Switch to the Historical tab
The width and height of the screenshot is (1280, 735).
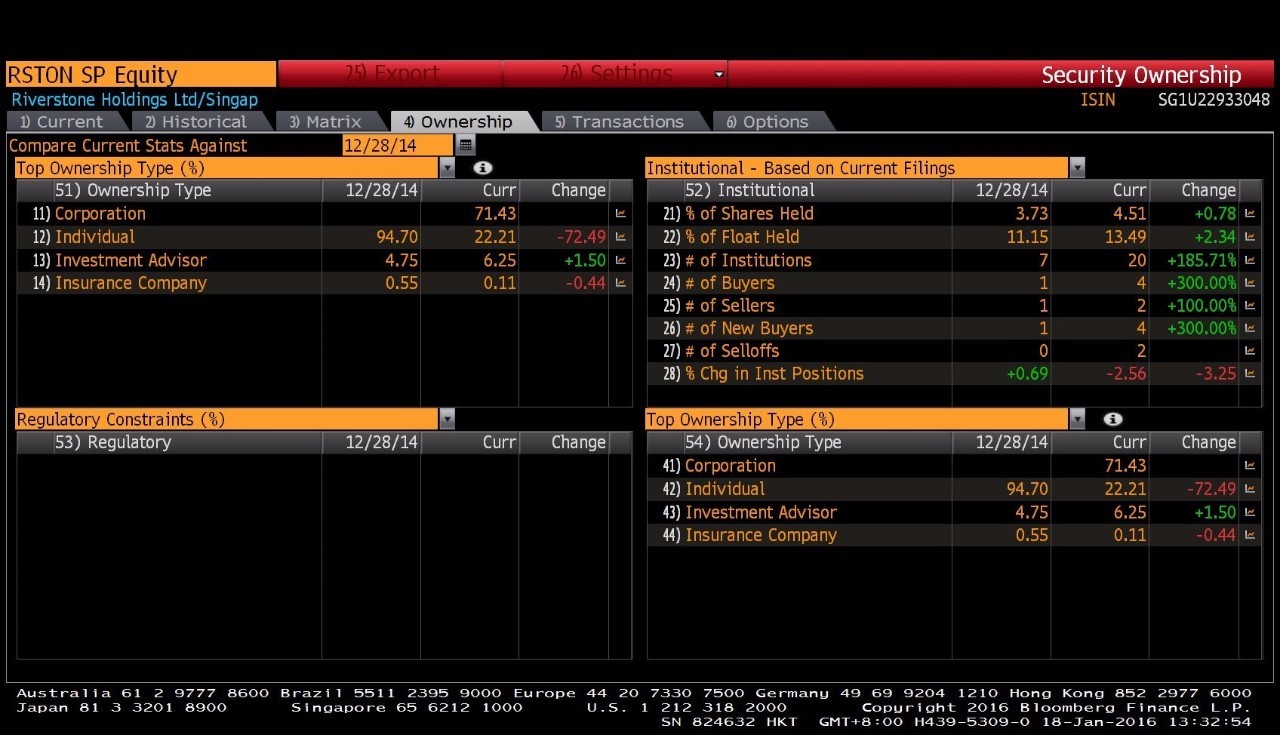(196, 122)
